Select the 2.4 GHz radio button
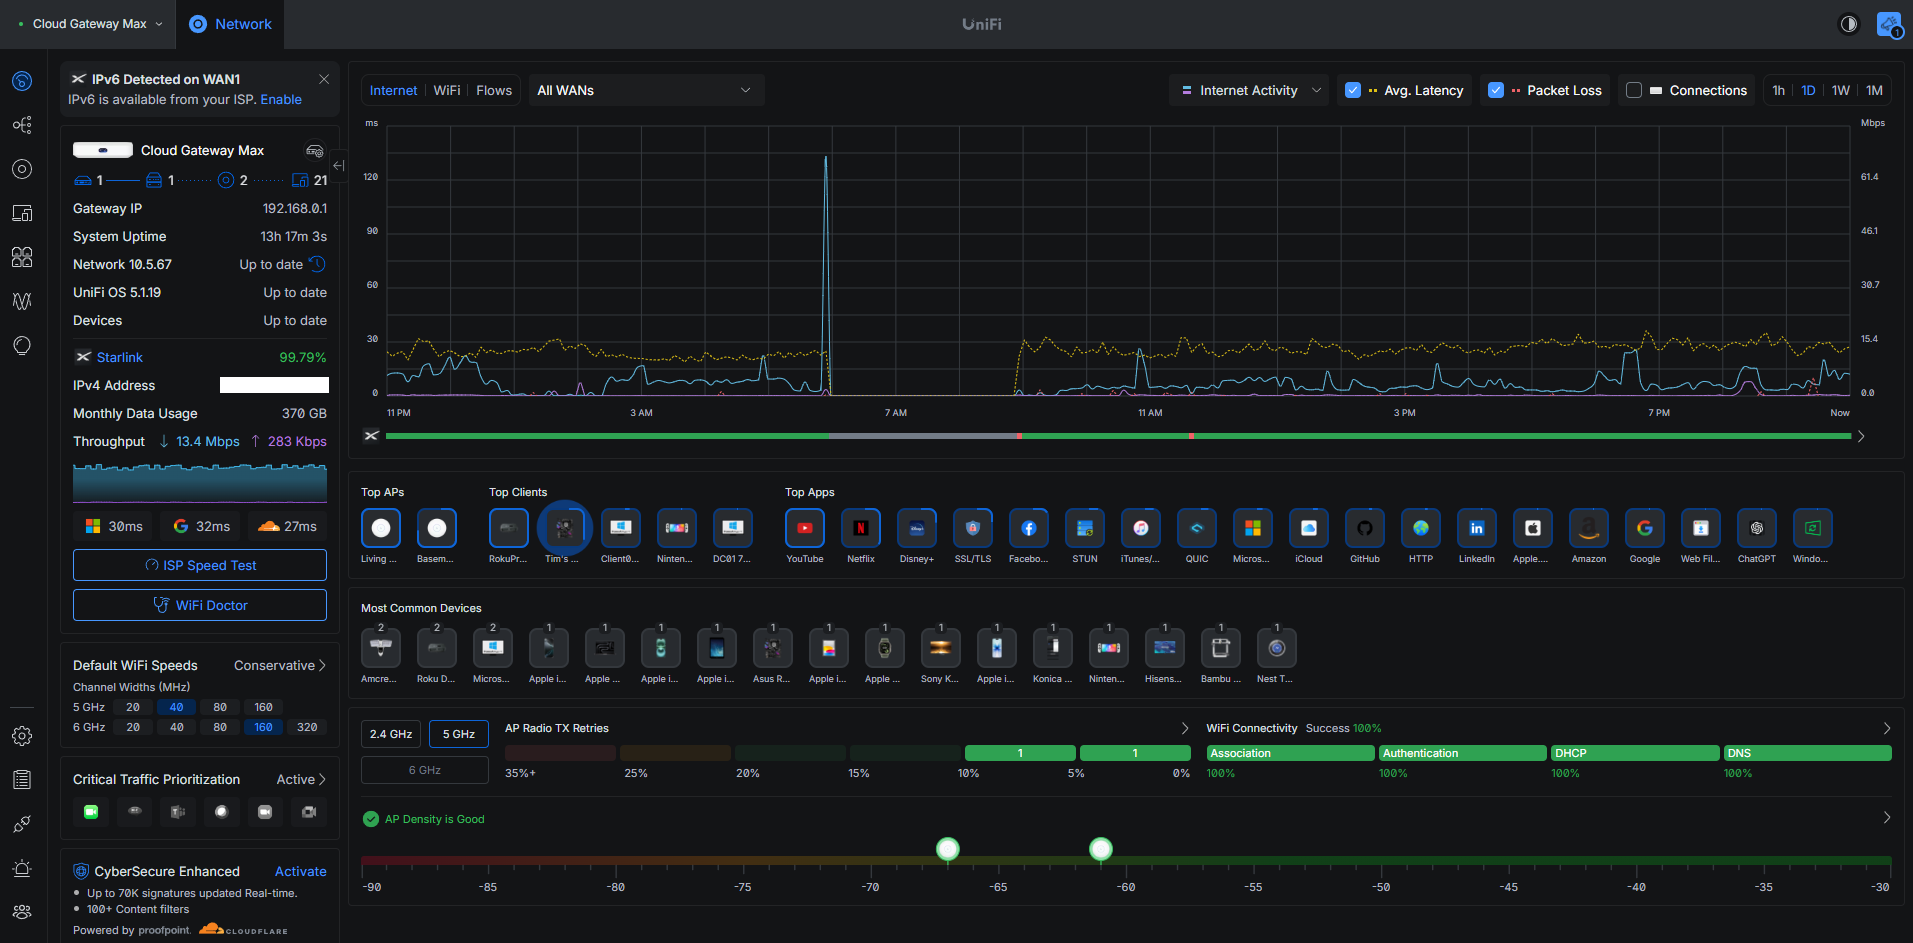Viewport: 1913px width, 943px height. tap(391, 734)
